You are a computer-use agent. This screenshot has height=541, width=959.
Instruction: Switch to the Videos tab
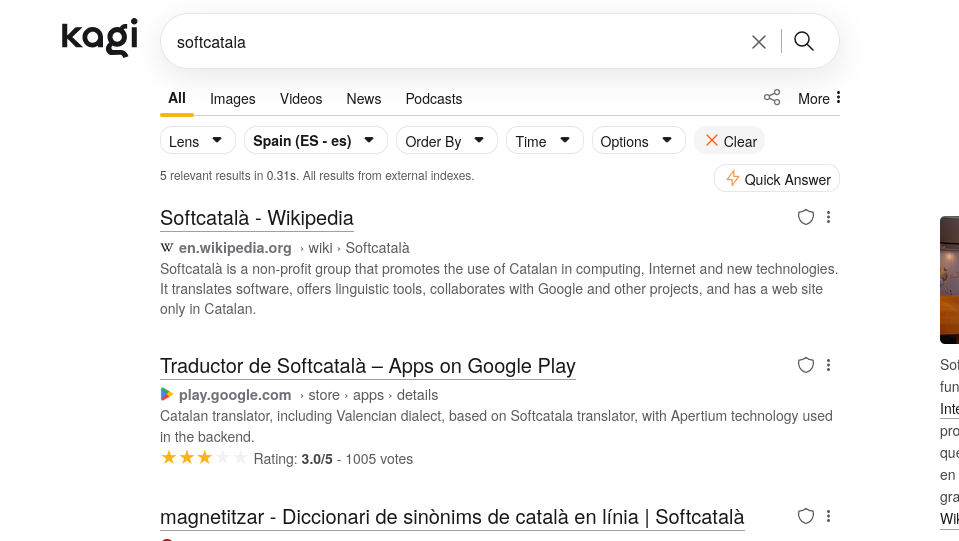[301, 99]
